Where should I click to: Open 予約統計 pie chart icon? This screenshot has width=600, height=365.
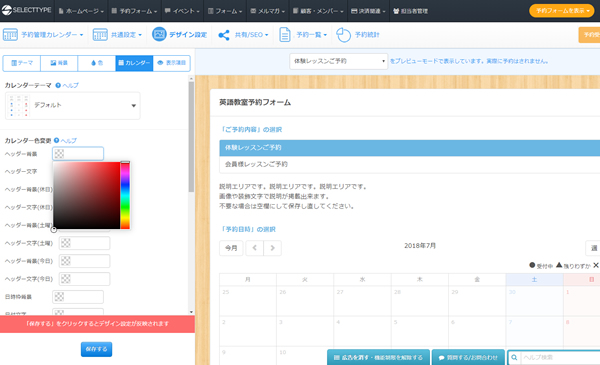tap(343, 35)
